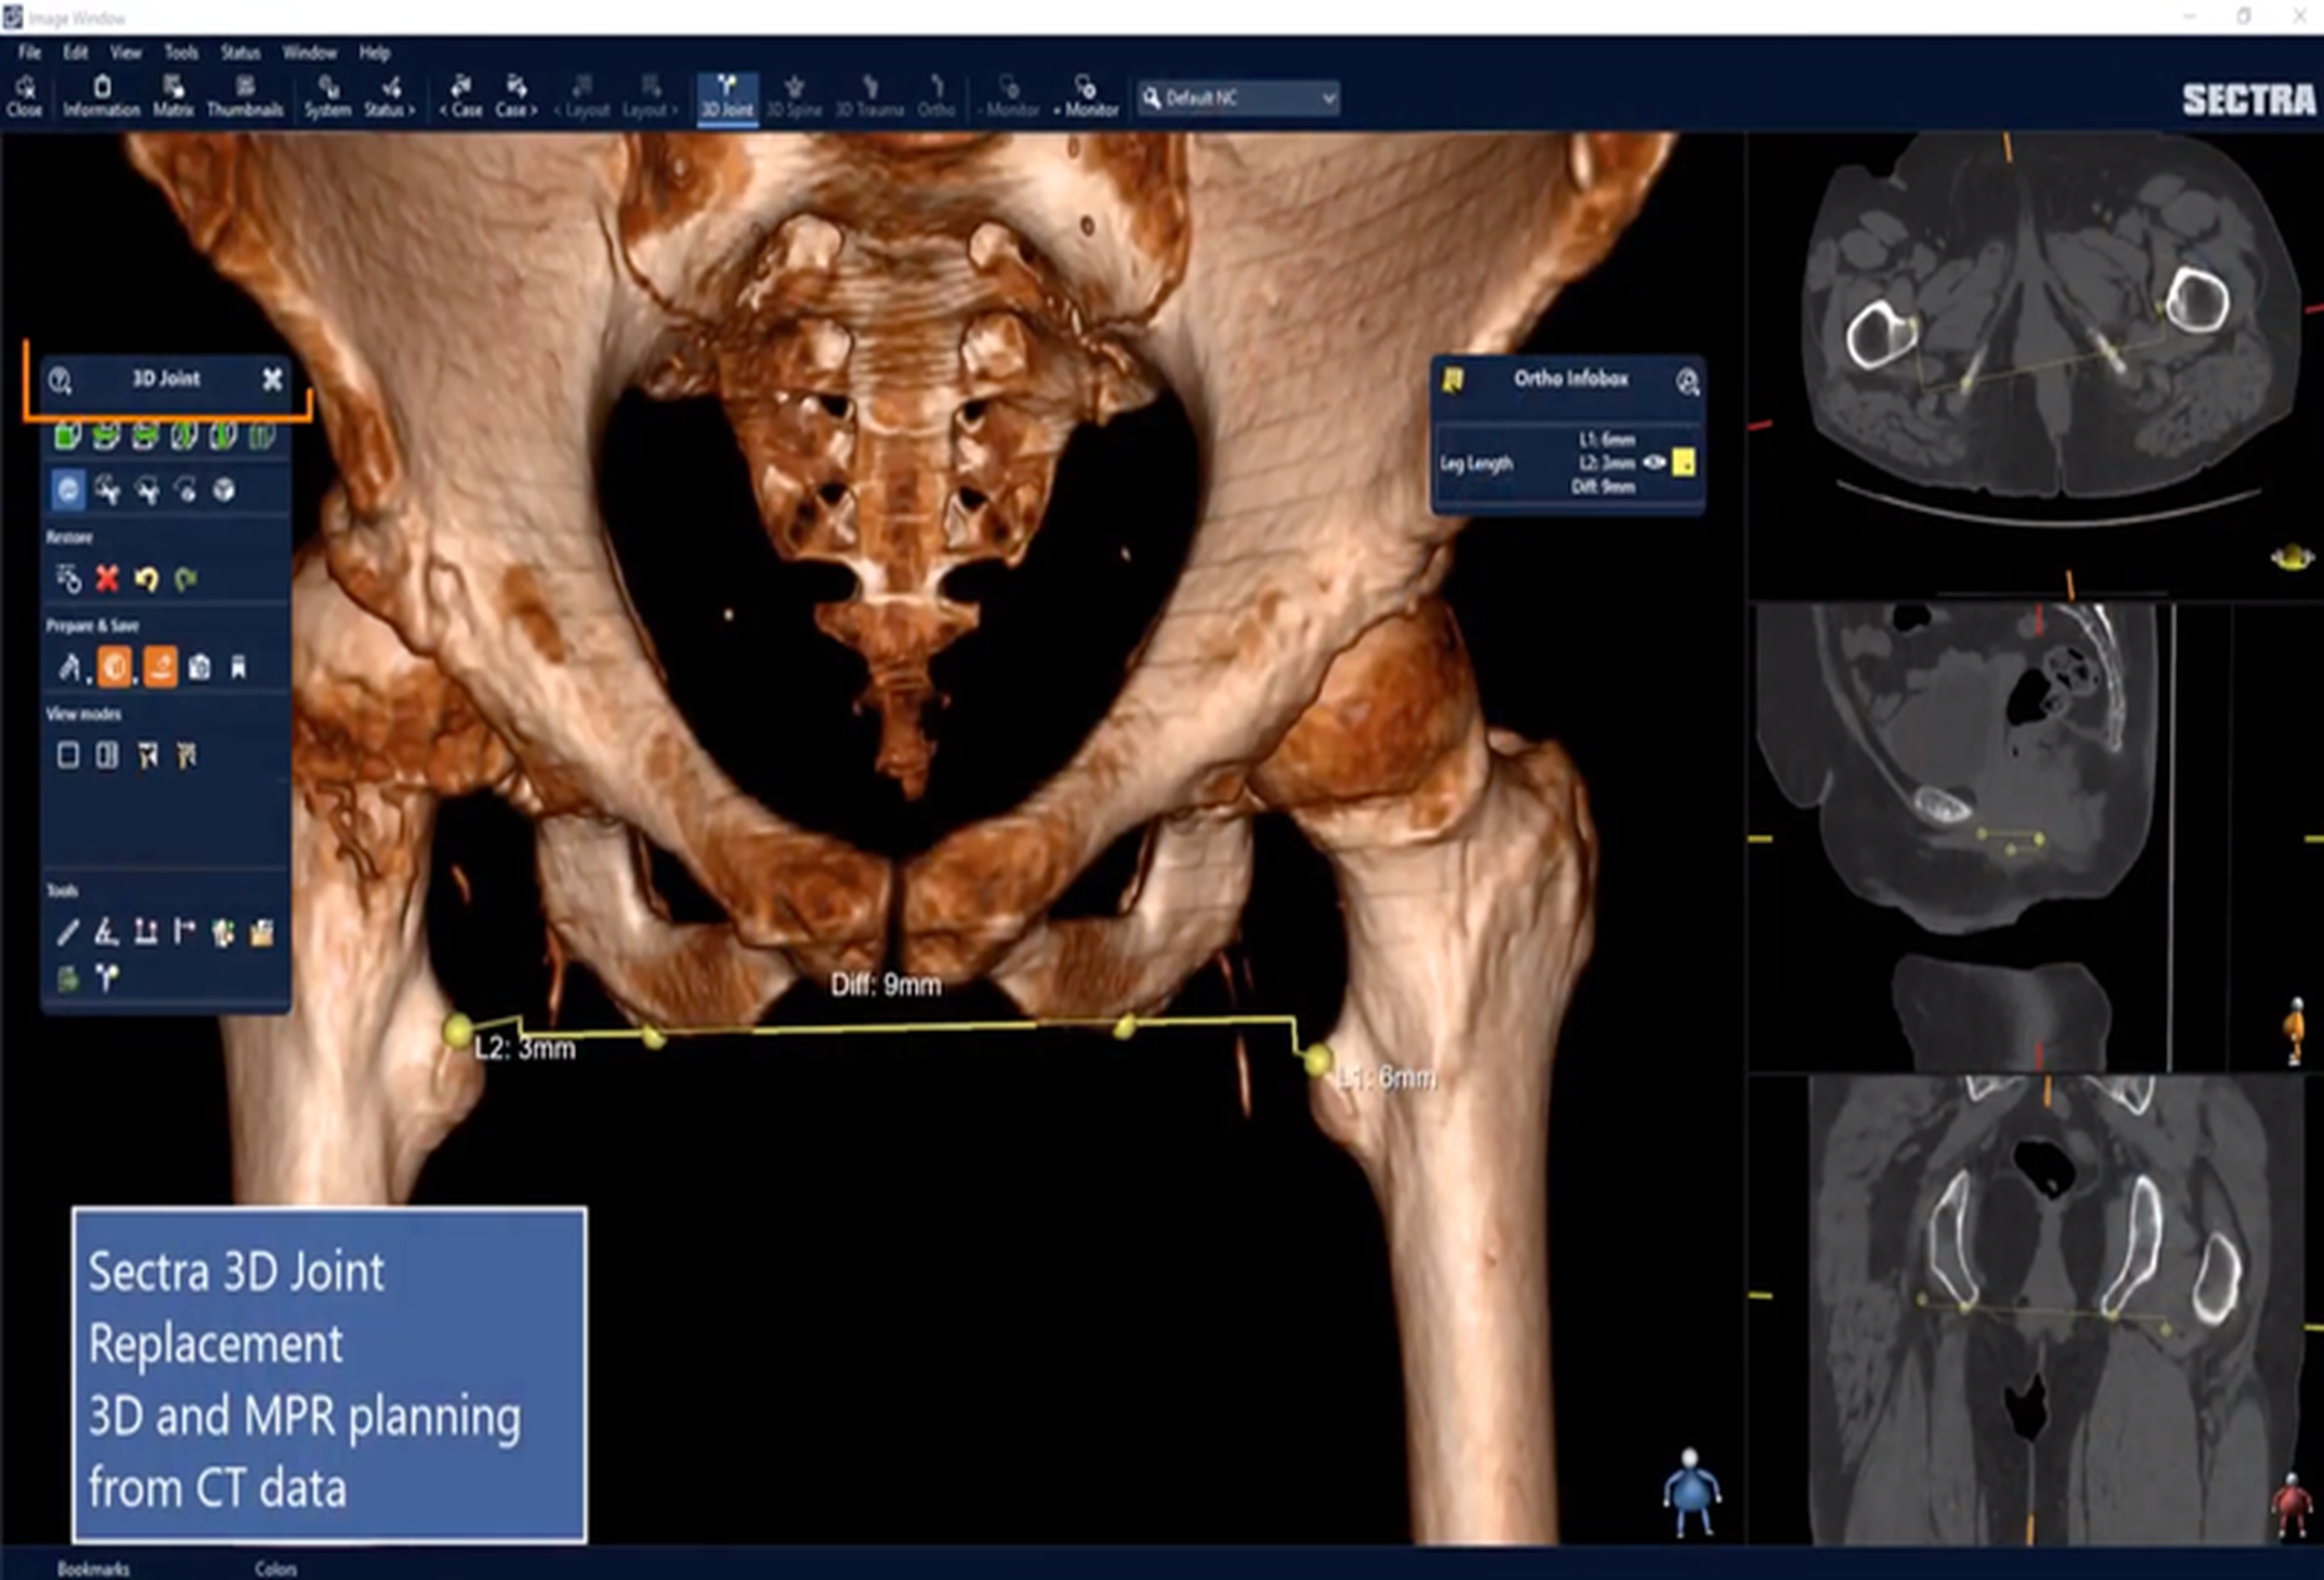Click the blue patient orientation figure
This screenshot has height=1580, width=2324.
[1691, 1491]
